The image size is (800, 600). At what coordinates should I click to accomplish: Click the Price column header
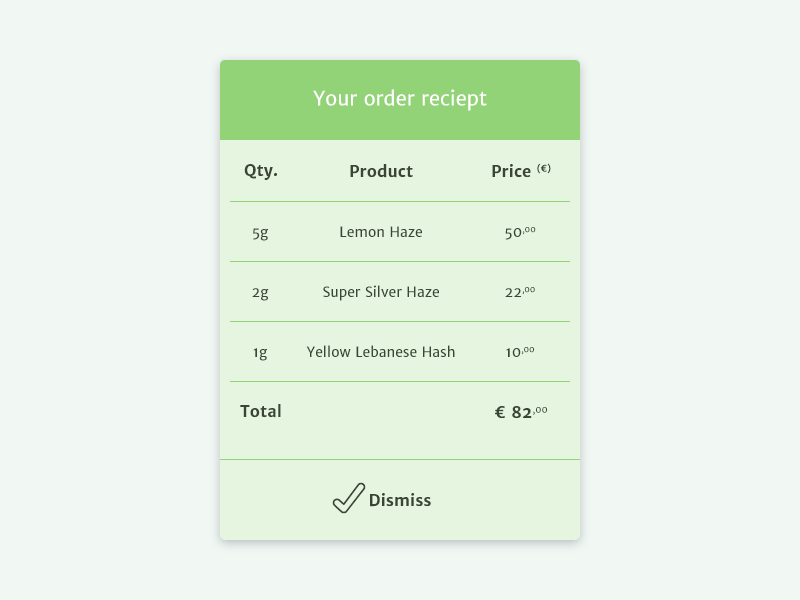(511, 171)
